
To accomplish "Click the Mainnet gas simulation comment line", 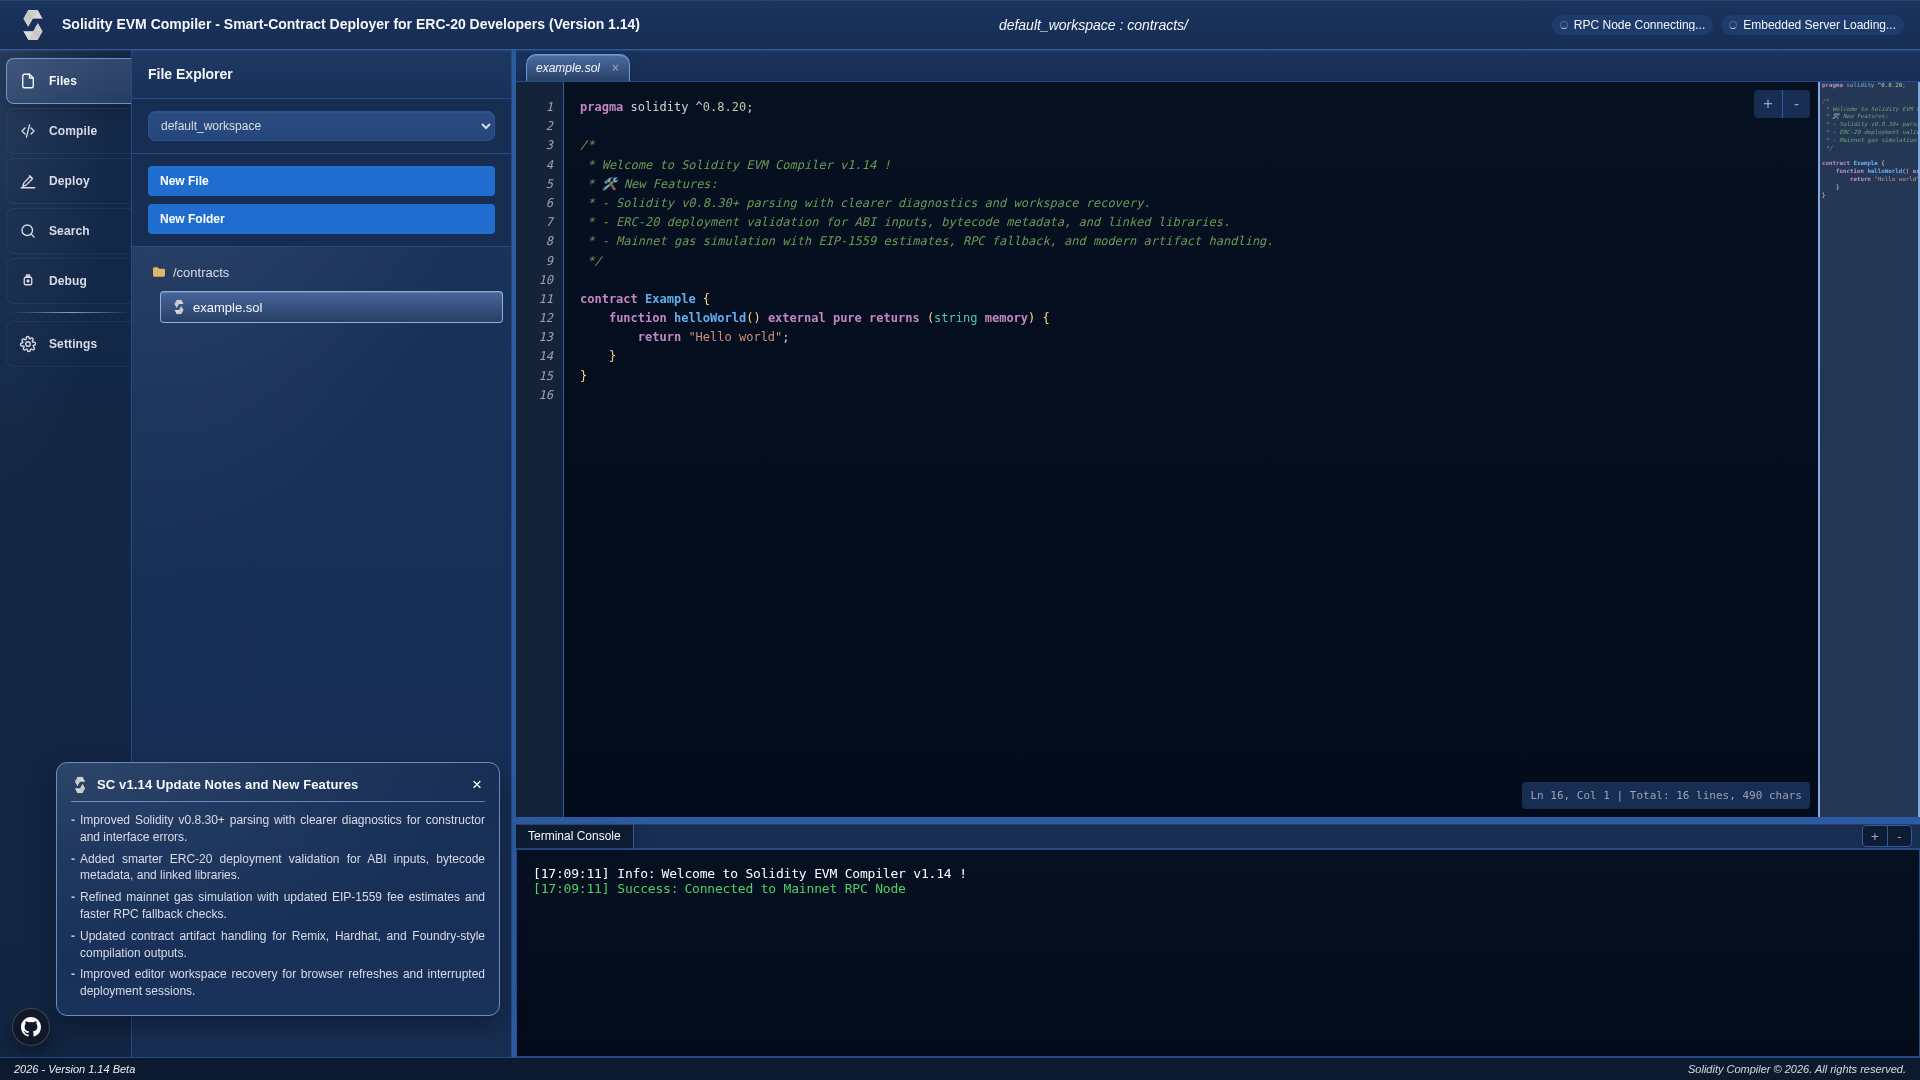I will point(930,241).
